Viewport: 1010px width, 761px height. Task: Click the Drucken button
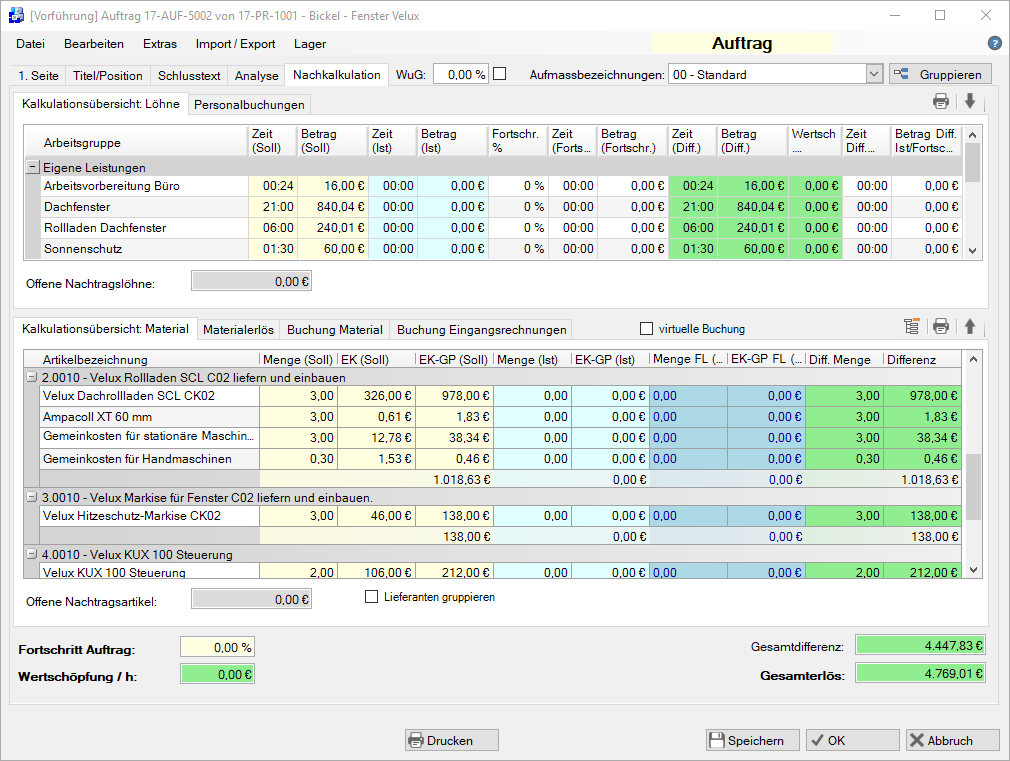pyautogui.click(x=452, y=740)
